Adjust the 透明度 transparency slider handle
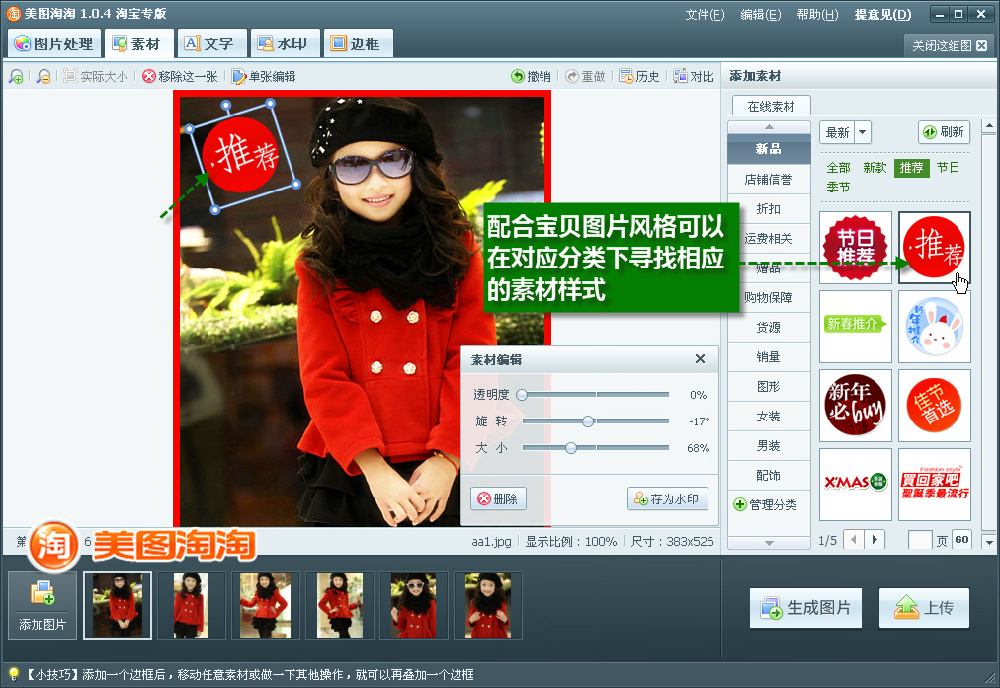 click(522, 395)
